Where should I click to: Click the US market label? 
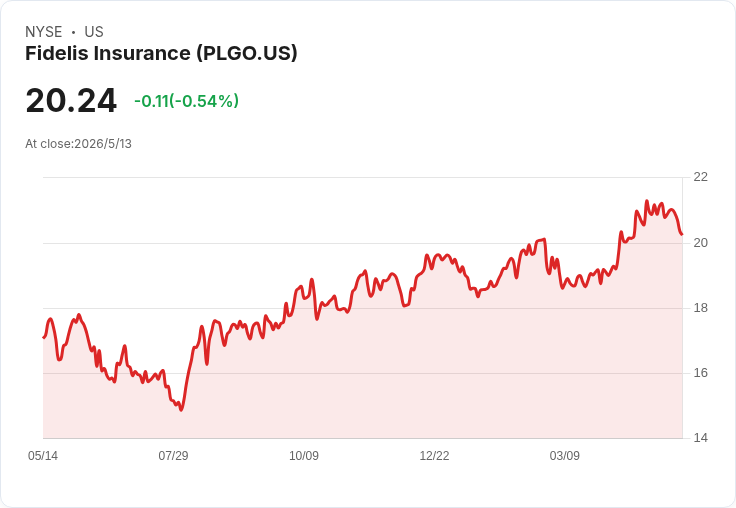pos(94,32)
